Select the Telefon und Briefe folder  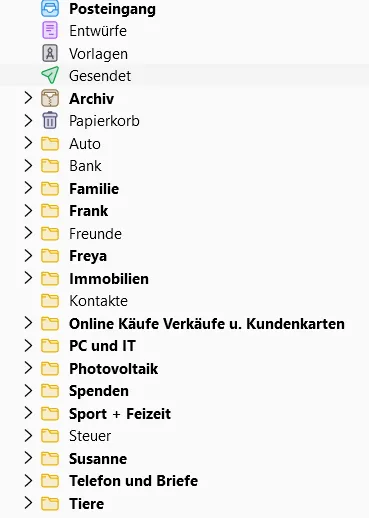pyautogui.click(x=133, y=481)
